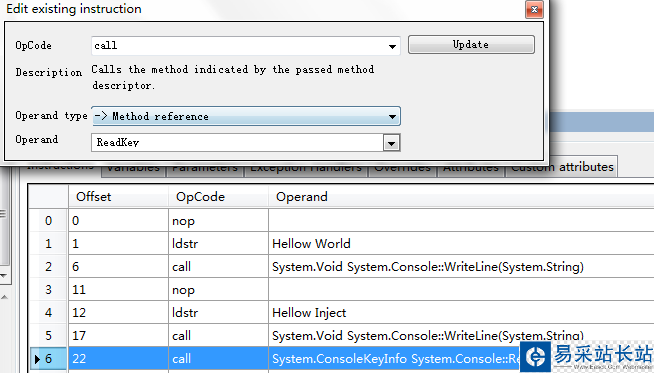Viewport: 654px width, 373px height.
Task: Switch to the Attributes tab
Action: tap(471, 169)
